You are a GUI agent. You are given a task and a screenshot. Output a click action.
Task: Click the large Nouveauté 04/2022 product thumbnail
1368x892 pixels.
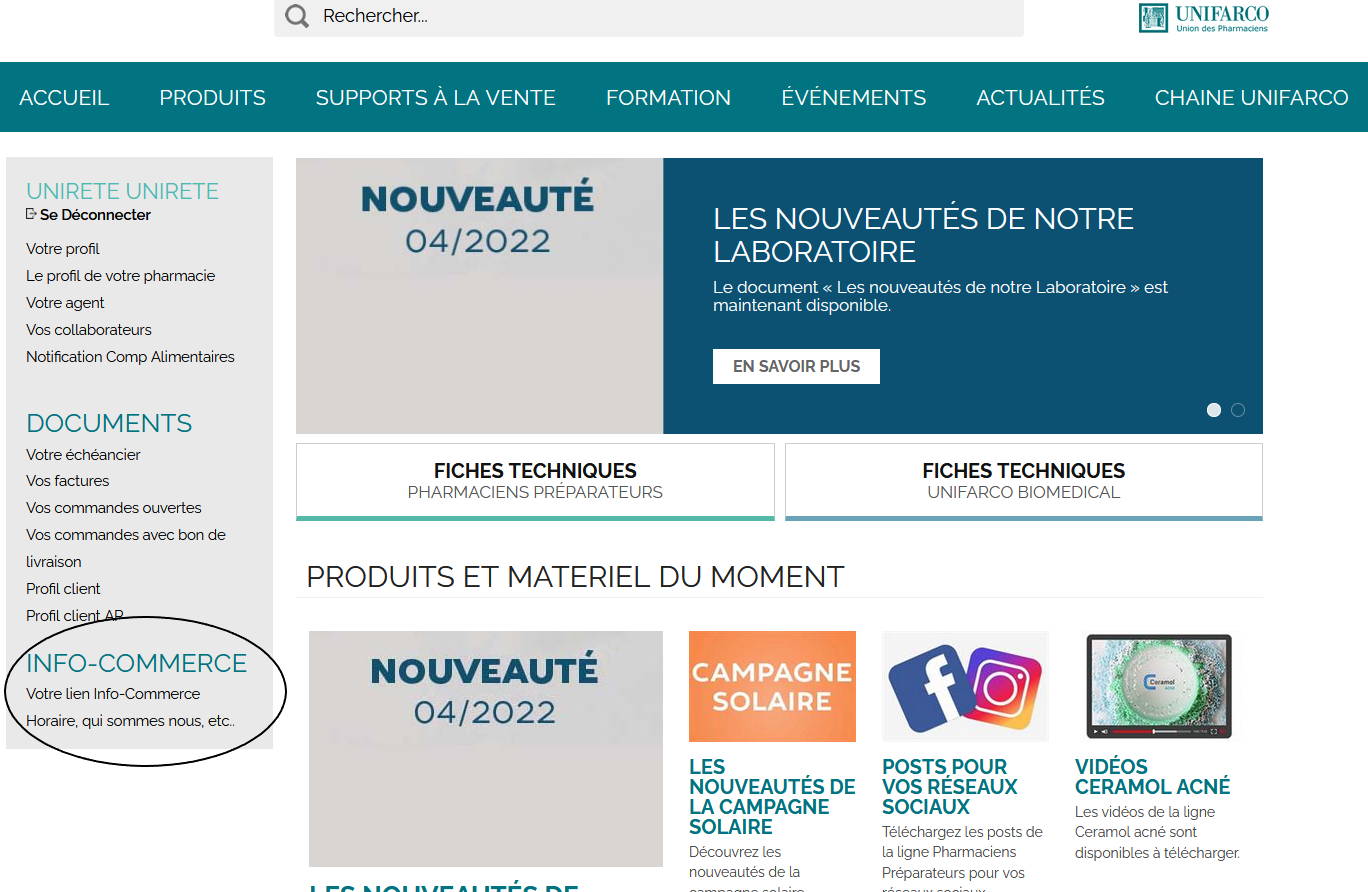tap(485, 749)
